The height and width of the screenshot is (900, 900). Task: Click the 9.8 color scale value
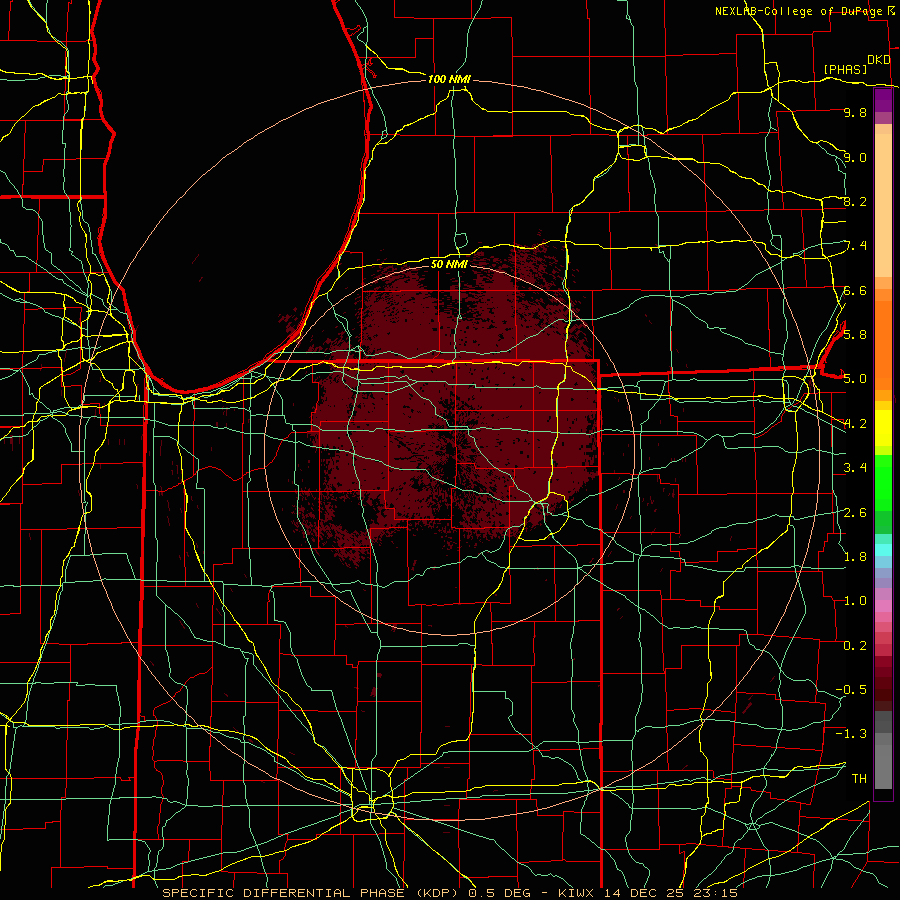point(855,112)
